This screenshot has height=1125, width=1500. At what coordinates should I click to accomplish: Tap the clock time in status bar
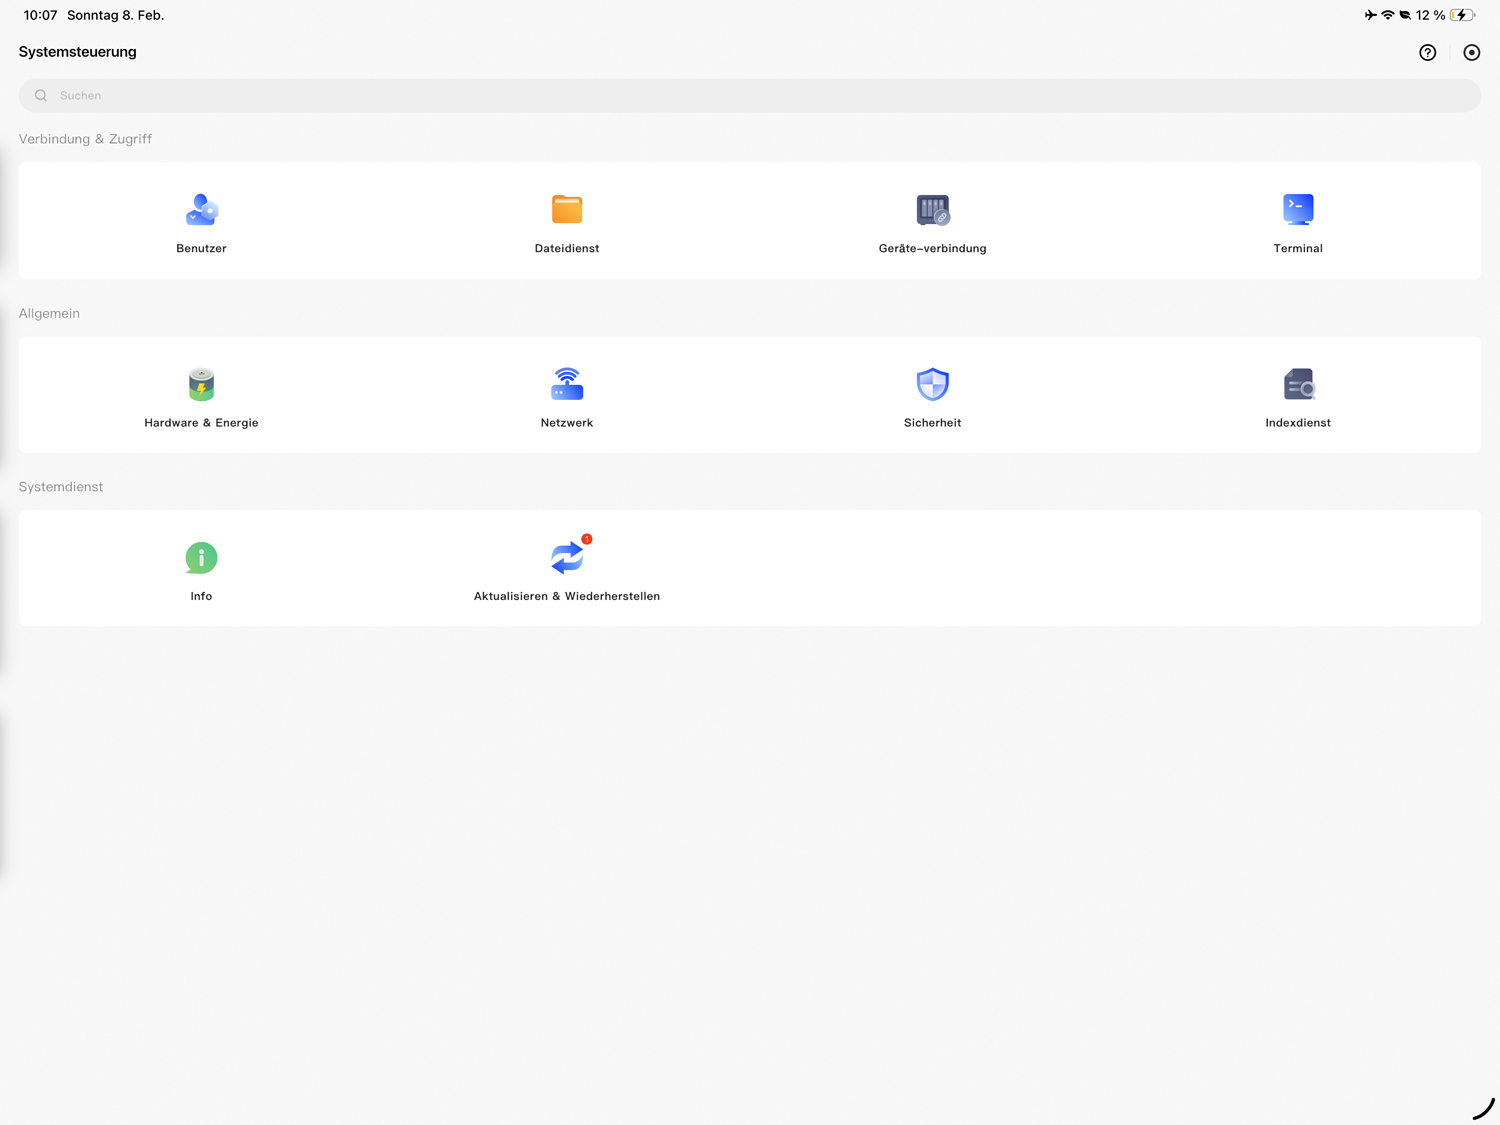click(x=40, y=15)
